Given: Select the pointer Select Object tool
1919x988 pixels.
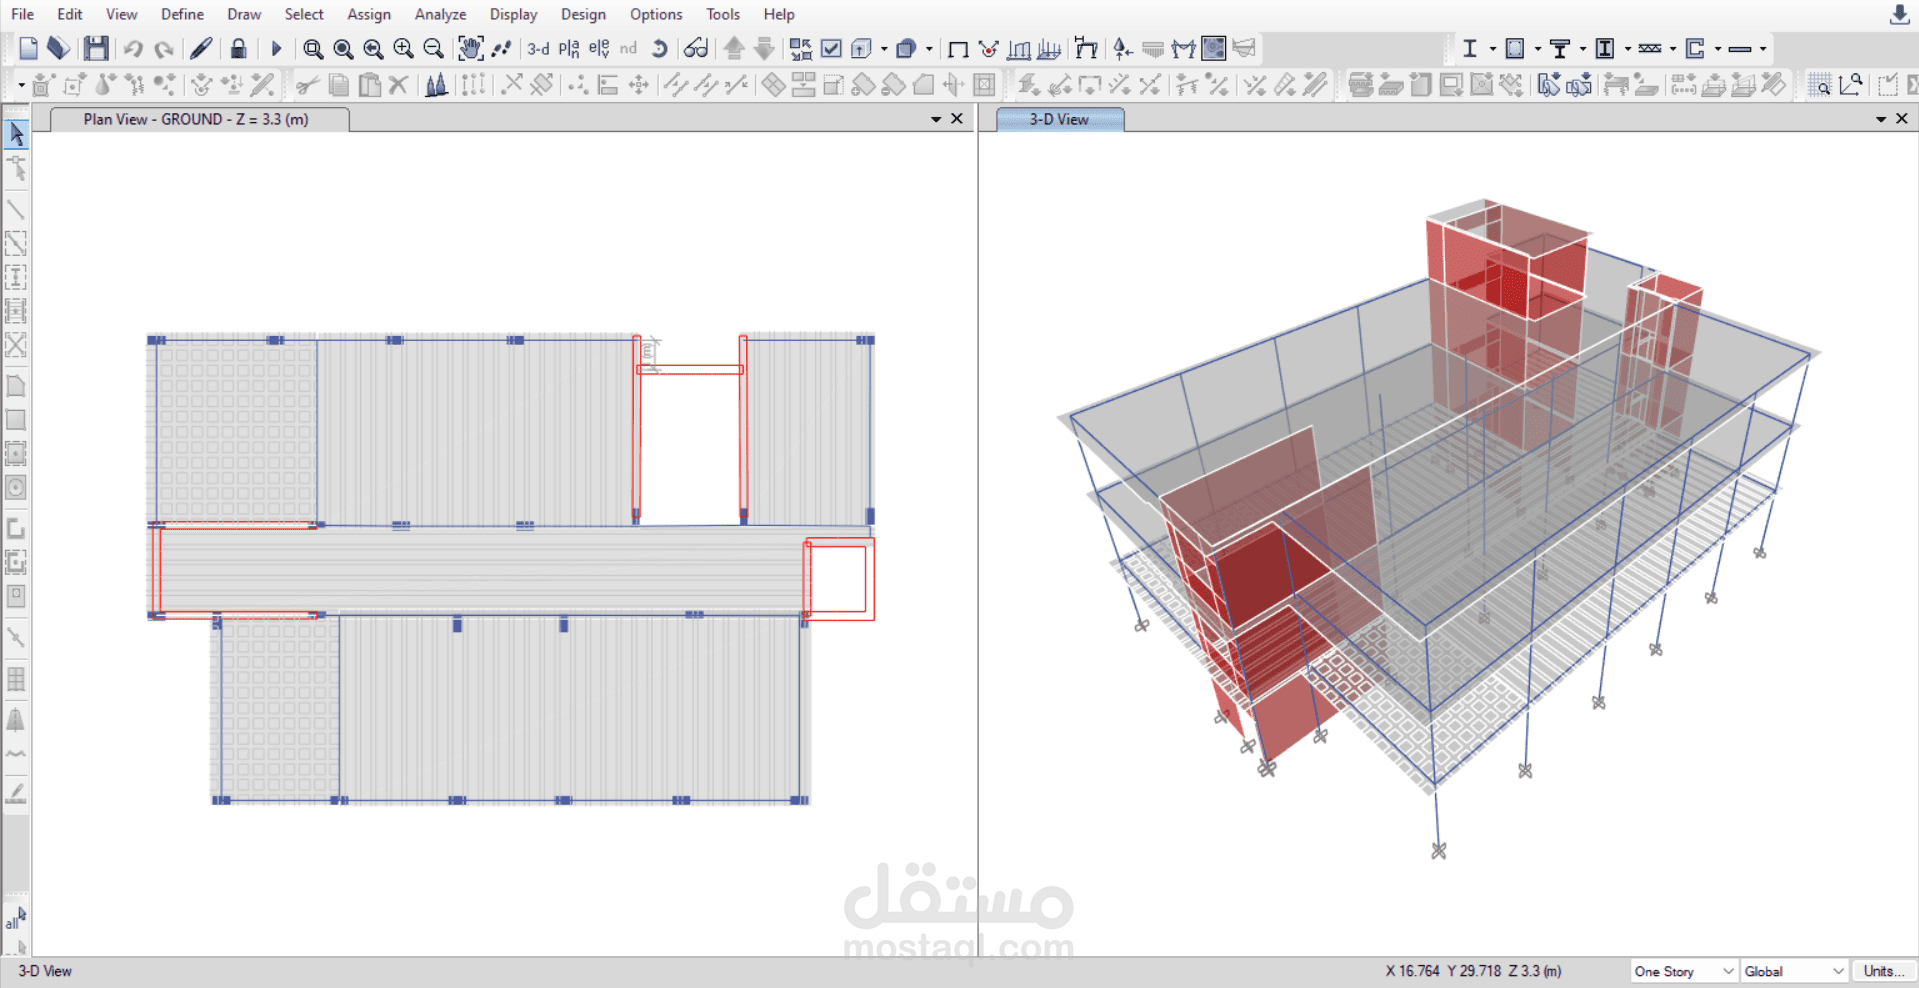Looking at the screenshot, I should pyautogui.click(x=16, y=134).
